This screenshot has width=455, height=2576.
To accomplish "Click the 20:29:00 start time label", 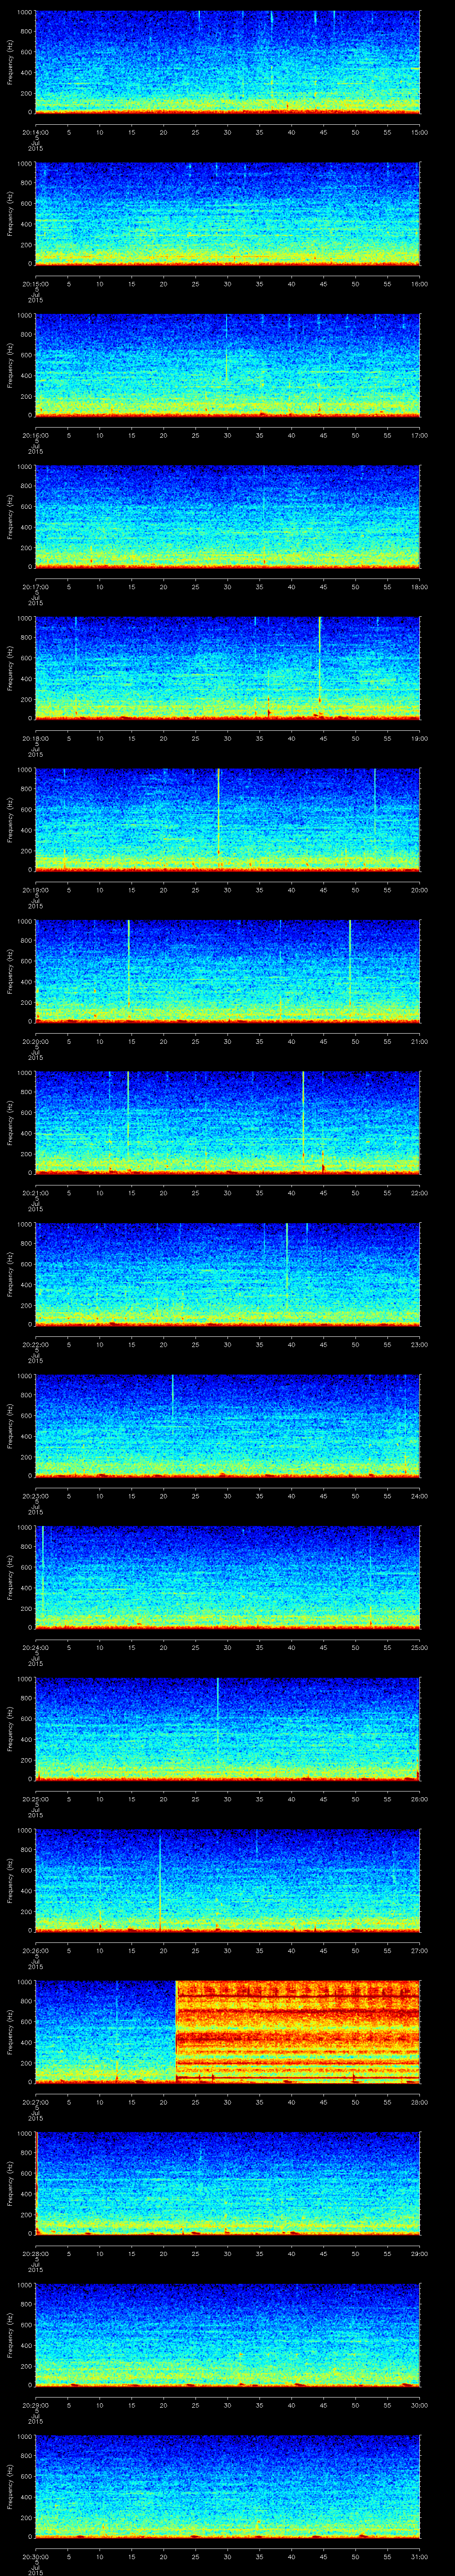I will click(x=35, y=2405).
